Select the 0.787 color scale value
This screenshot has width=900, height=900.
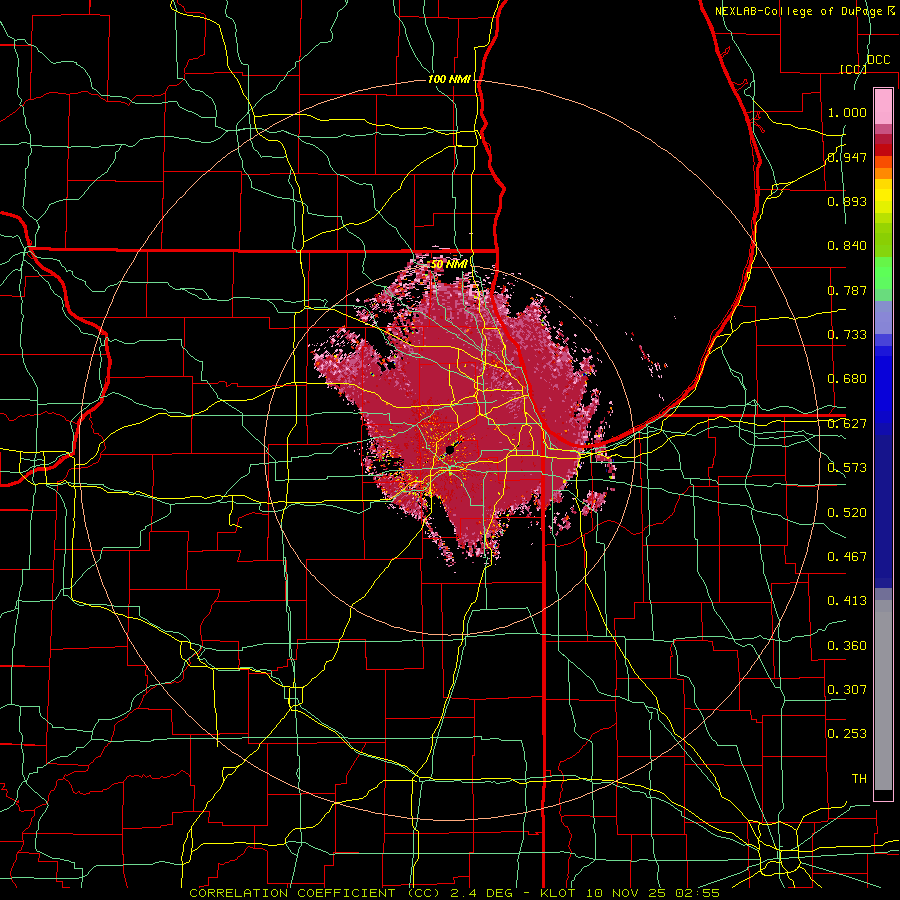847,290
